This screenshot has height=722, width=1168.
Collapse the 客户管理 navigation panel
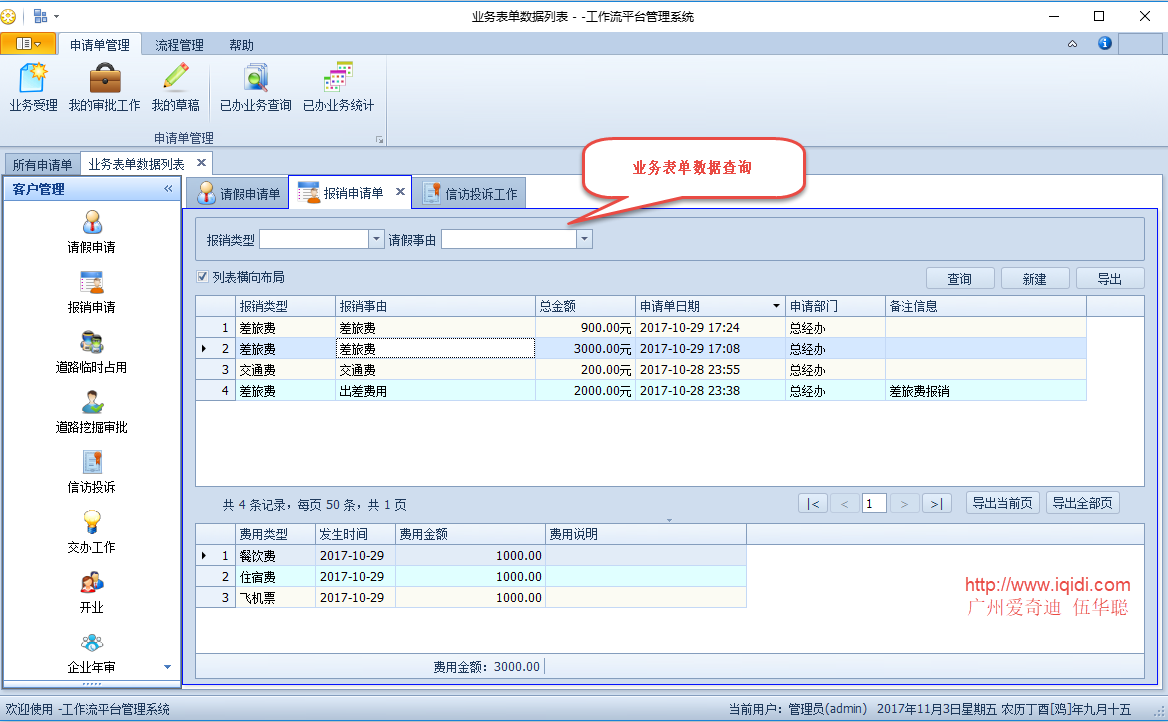pyautogui.click(x=168, y=189)
